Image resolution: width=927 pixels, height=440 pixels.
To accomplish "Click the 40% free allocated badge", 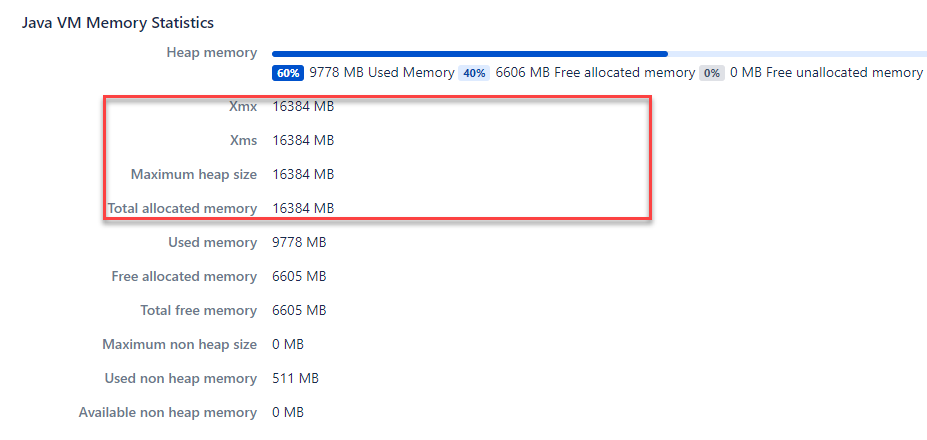I will (474, 73).
